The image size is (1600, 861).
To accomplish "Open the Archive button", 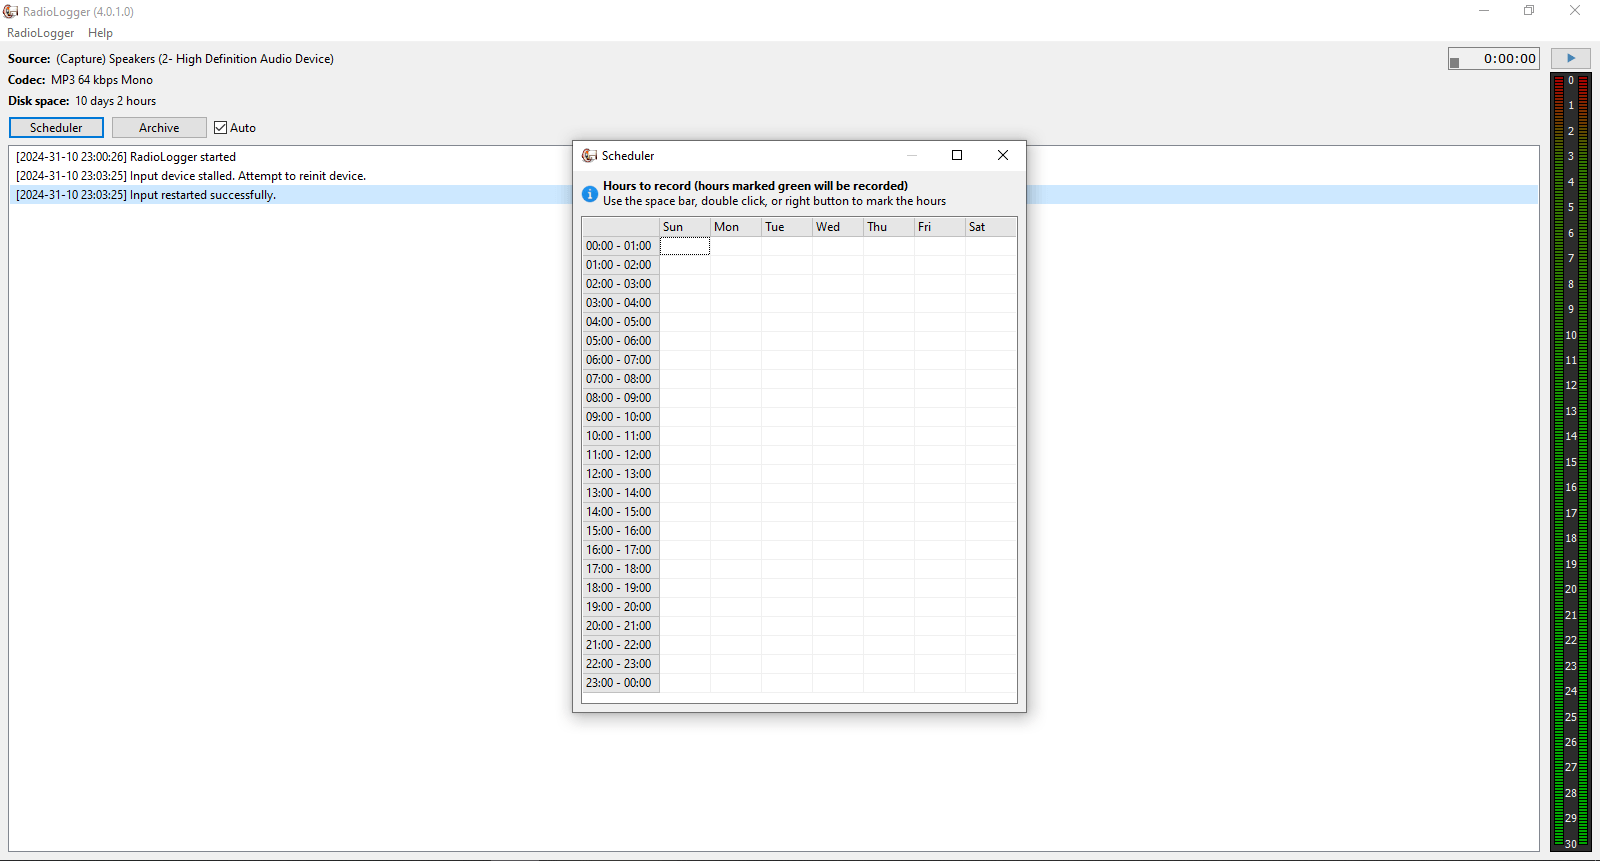I will (x=159, y=128).
